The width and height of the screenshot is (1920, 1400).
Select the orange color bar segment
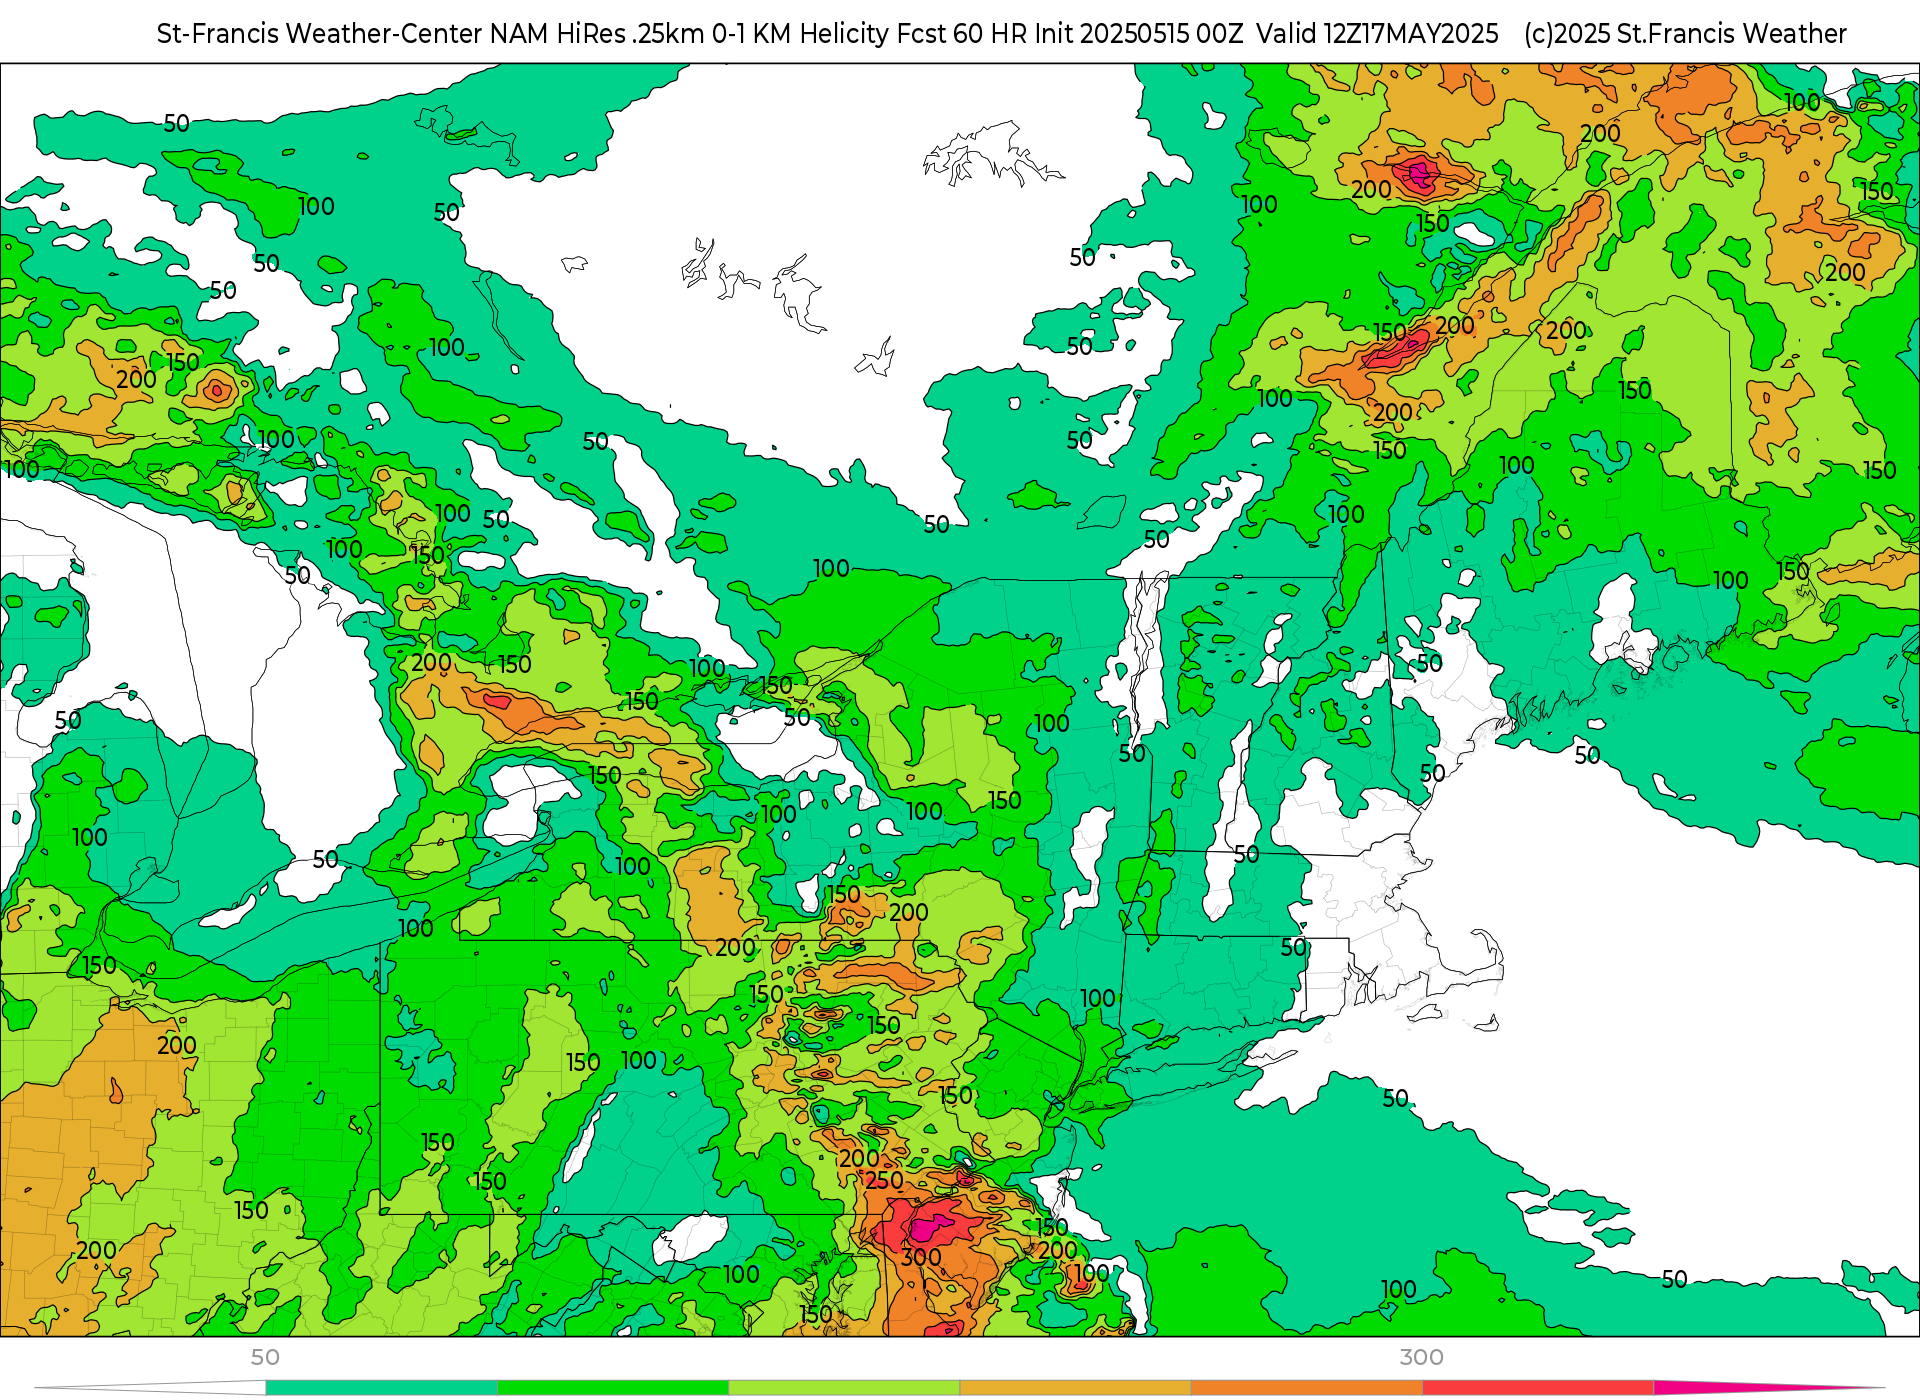point(1306,1388)
